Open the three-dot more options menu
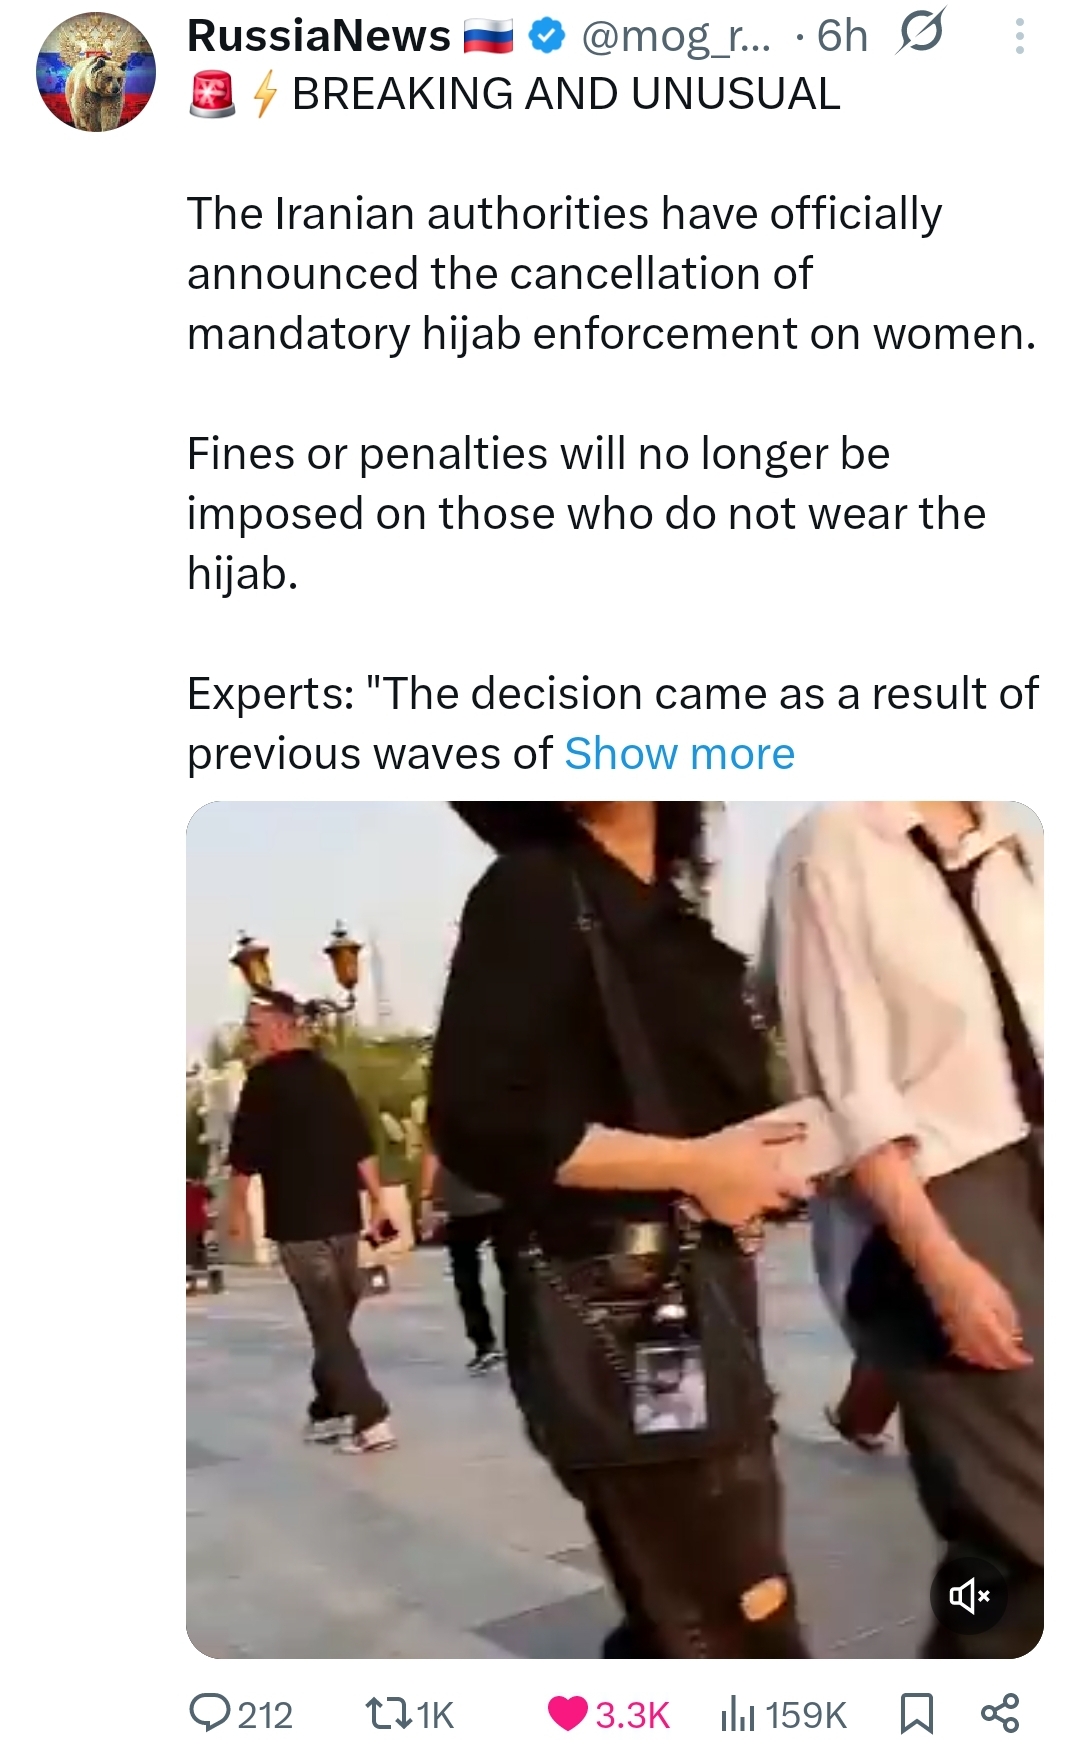1080x1754 pixels. [1019, 37]
